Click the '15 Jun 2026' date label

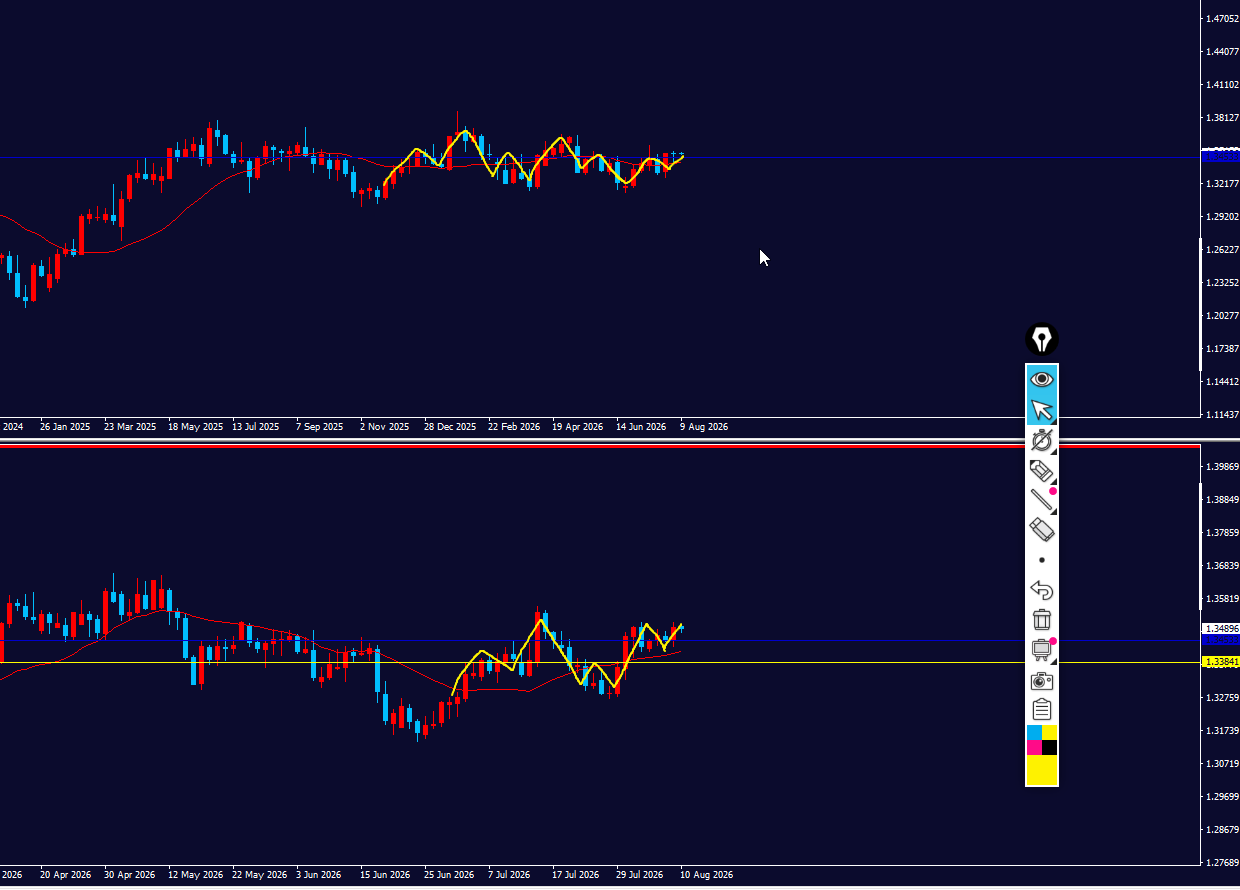coord(385,875)
